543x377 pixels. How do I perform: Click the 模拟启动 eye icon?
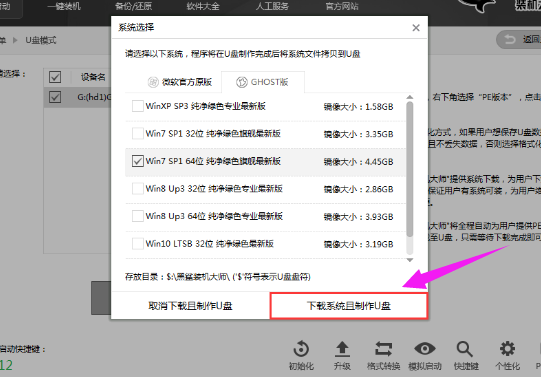click(425, 349)
